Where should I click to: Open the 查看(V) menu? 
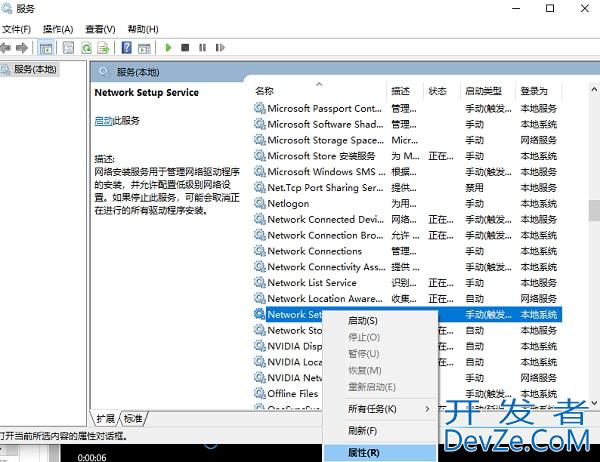(100, 29)
